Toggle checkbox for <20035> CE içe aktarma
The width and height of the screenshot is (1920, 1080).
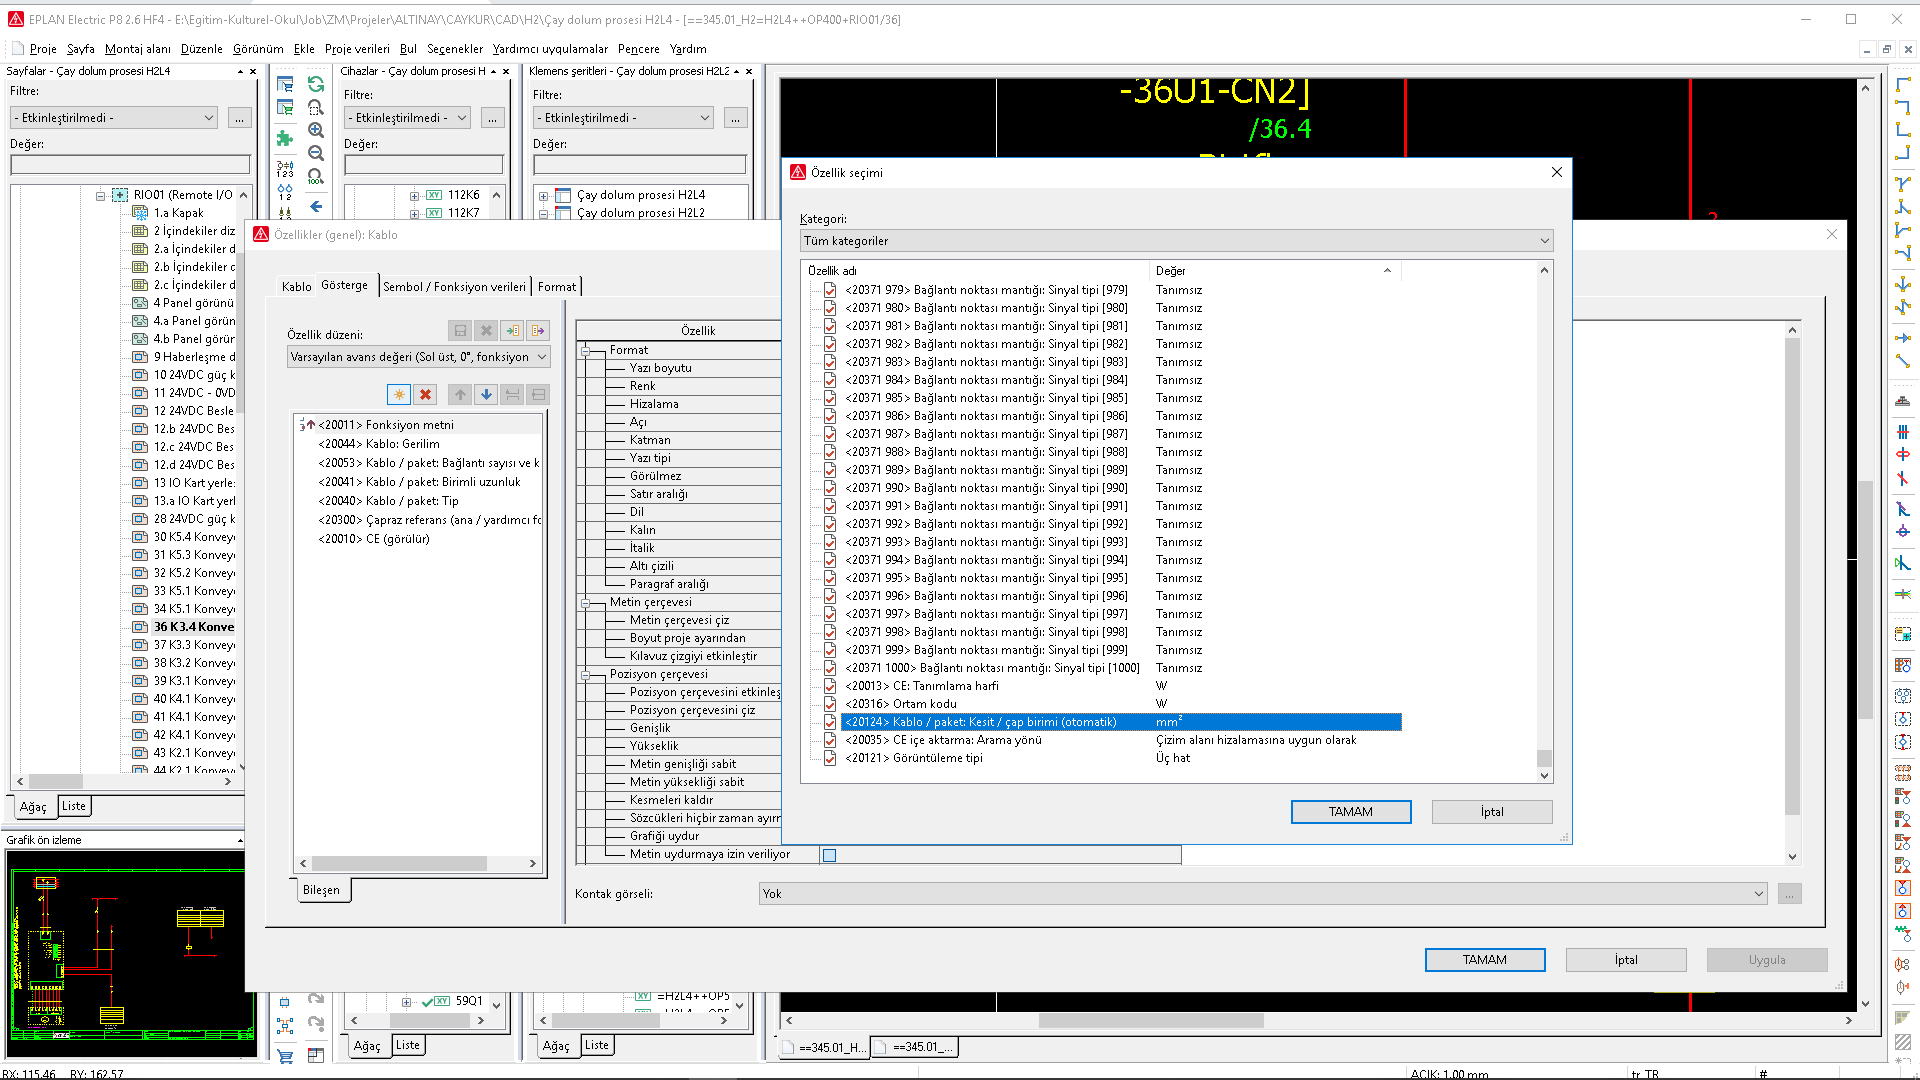[x=830, y=740]
